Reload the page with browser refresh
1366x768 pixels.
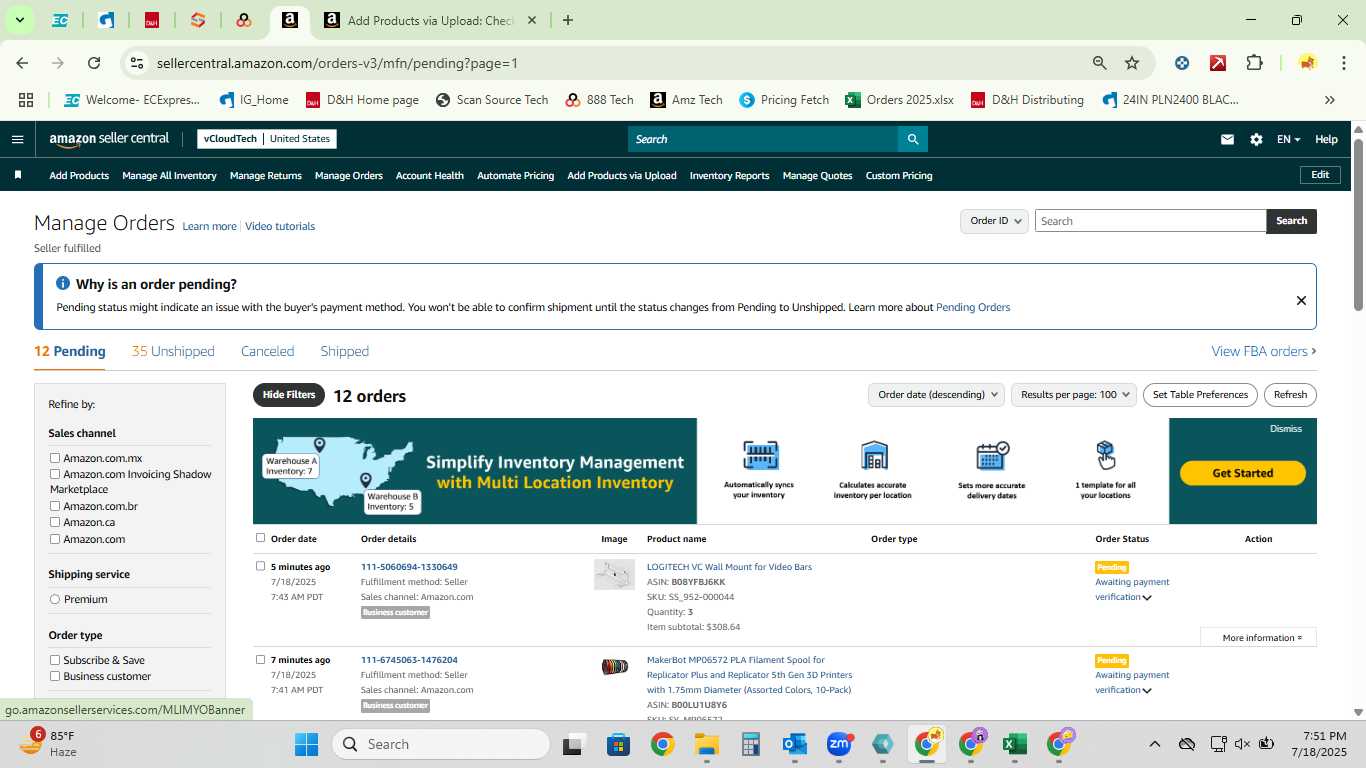(94, 63)
